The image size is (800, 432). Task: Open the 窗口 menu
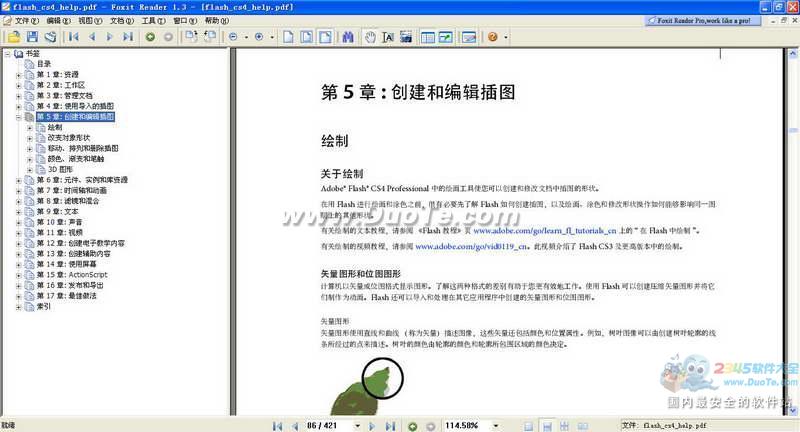pyautogui.click(x=185, y=21)
